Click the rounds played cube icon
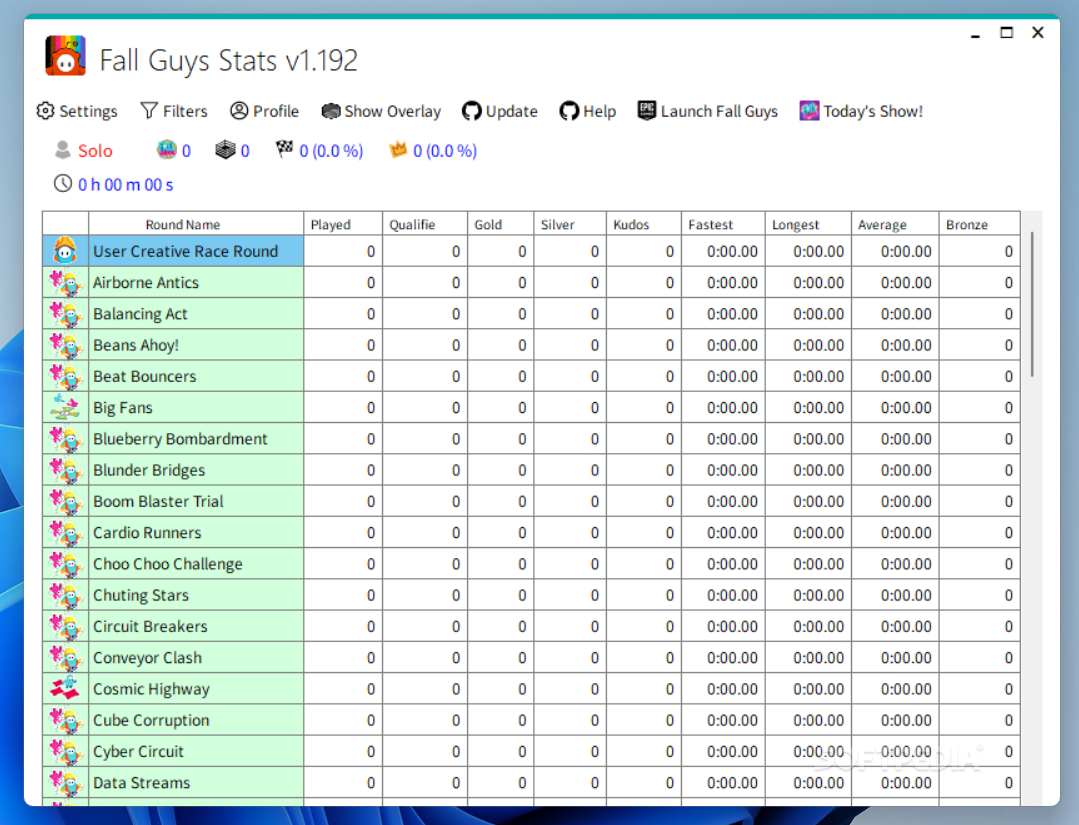 pos(225,149)
